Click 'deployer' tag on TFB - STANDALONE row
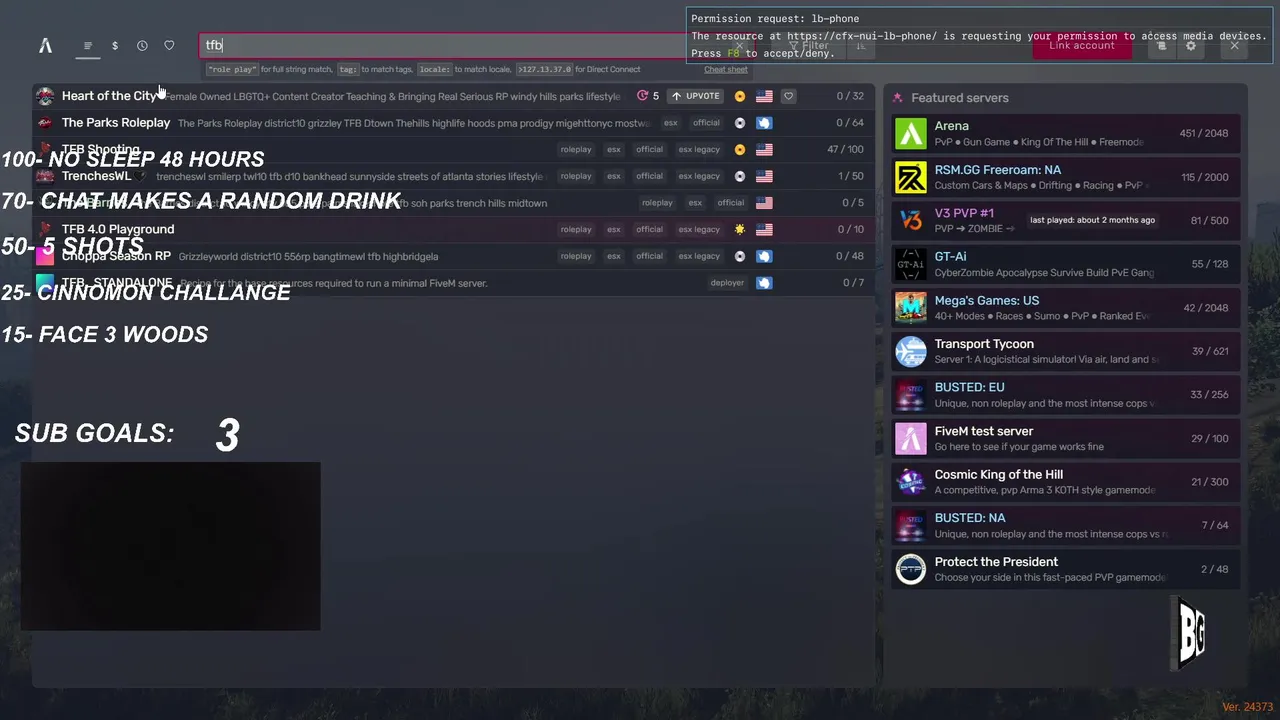The height and width of the screenshot is (720, 1280). pos(727,283)
